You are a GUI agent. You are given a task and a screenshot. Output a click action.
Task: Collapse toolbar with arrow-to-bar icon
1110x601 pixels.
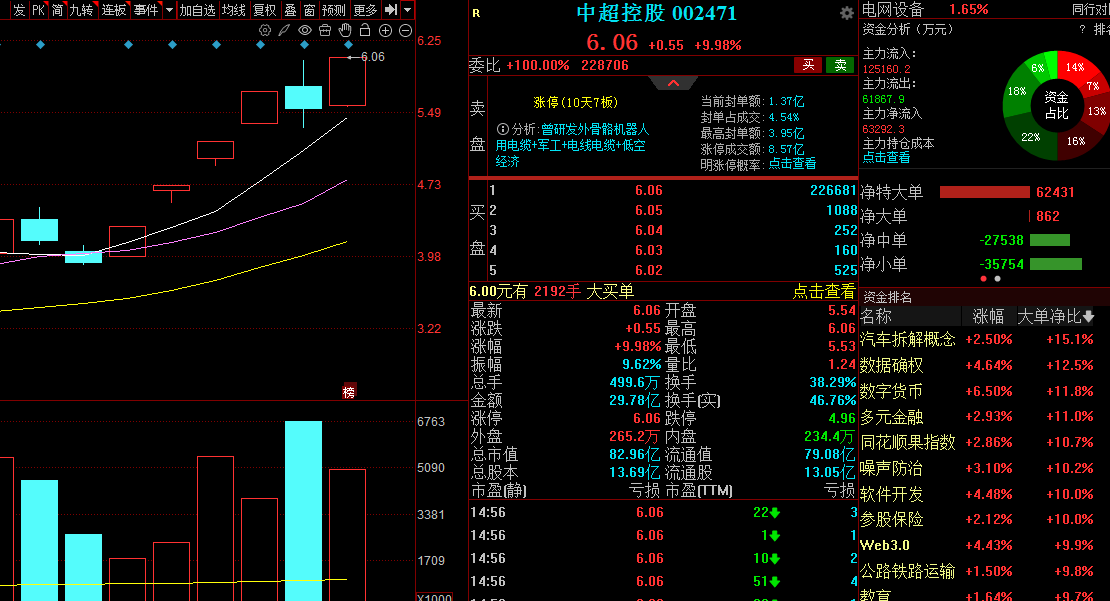[391, 10]
